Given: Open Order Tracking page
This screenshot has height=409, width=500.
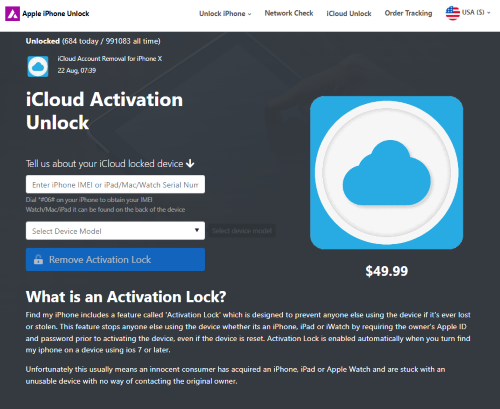Looking at the screenshot, I should [408, 13].
